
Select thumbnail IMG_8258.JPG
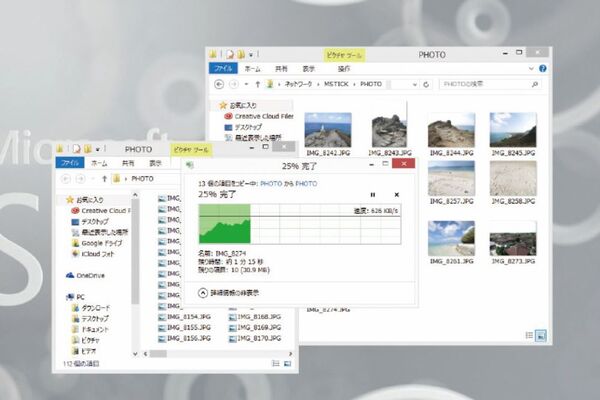(x=513, y=183)
